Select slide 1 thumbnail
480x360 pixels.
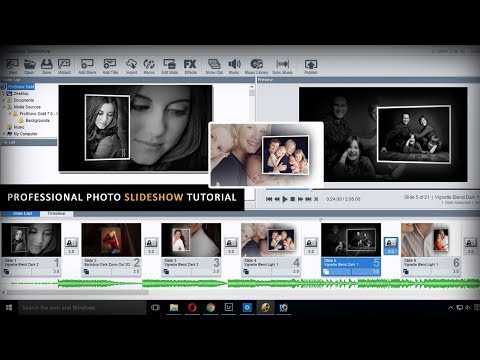pyautogui.click(x=31, y=240)
